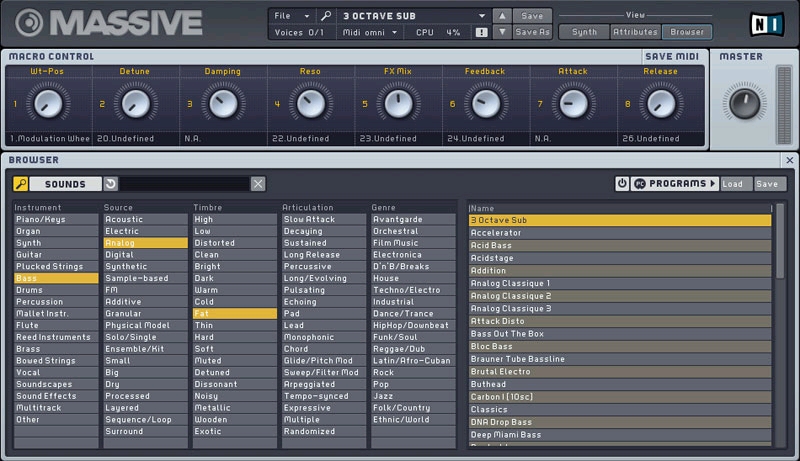Click the Native Instruments NI logo
Viewport: 800px width, 461px height.
(x=766, y=23)
